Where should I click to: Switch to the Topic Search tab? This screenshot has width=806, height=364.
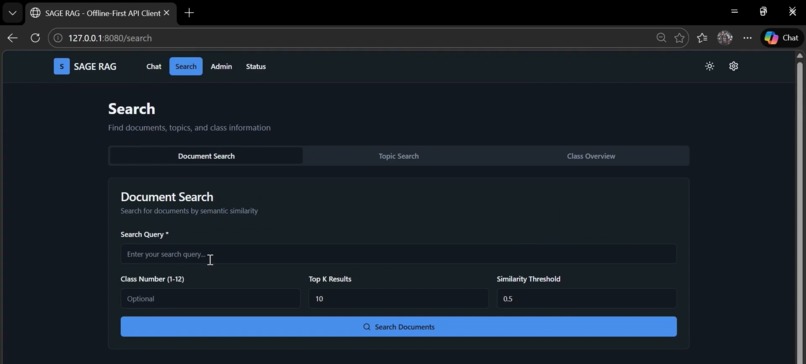(x=398, y=156)
